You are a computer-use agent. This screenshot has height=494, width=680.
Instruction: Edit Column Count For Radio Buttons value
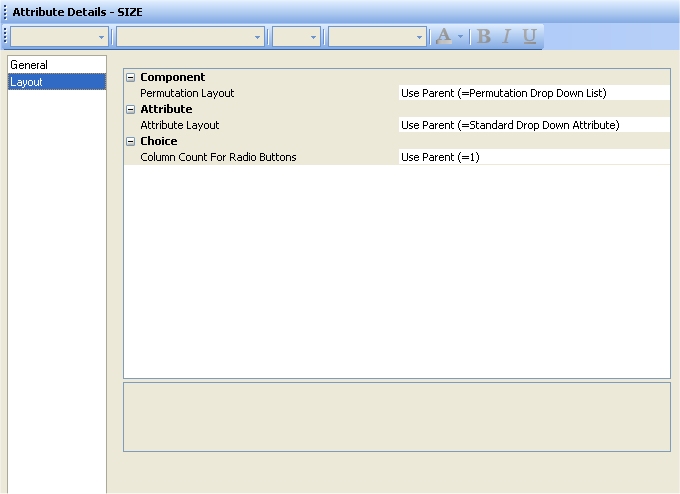pos(532,157)
